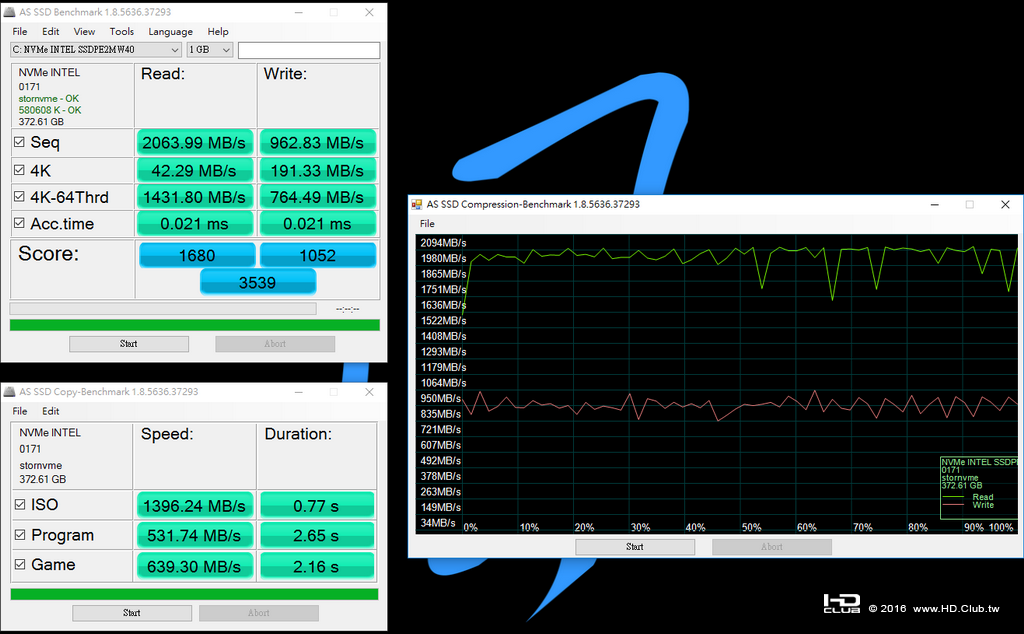
Task: Open the Tools menu
Action: (121, 31)
